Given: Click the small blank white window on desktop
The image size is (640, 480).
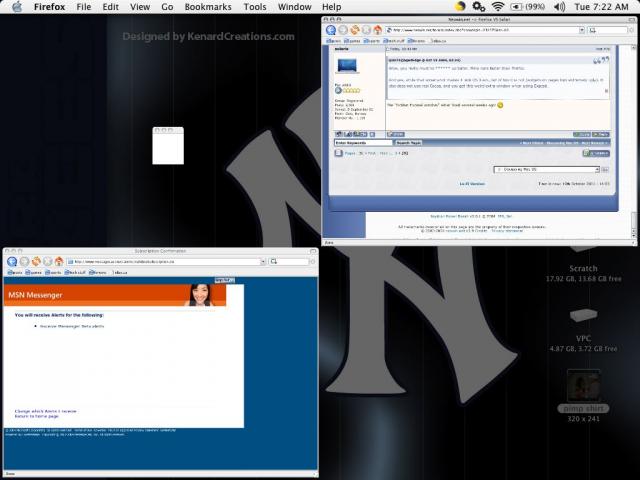Looking at the screenshot, I should (168, 146).
